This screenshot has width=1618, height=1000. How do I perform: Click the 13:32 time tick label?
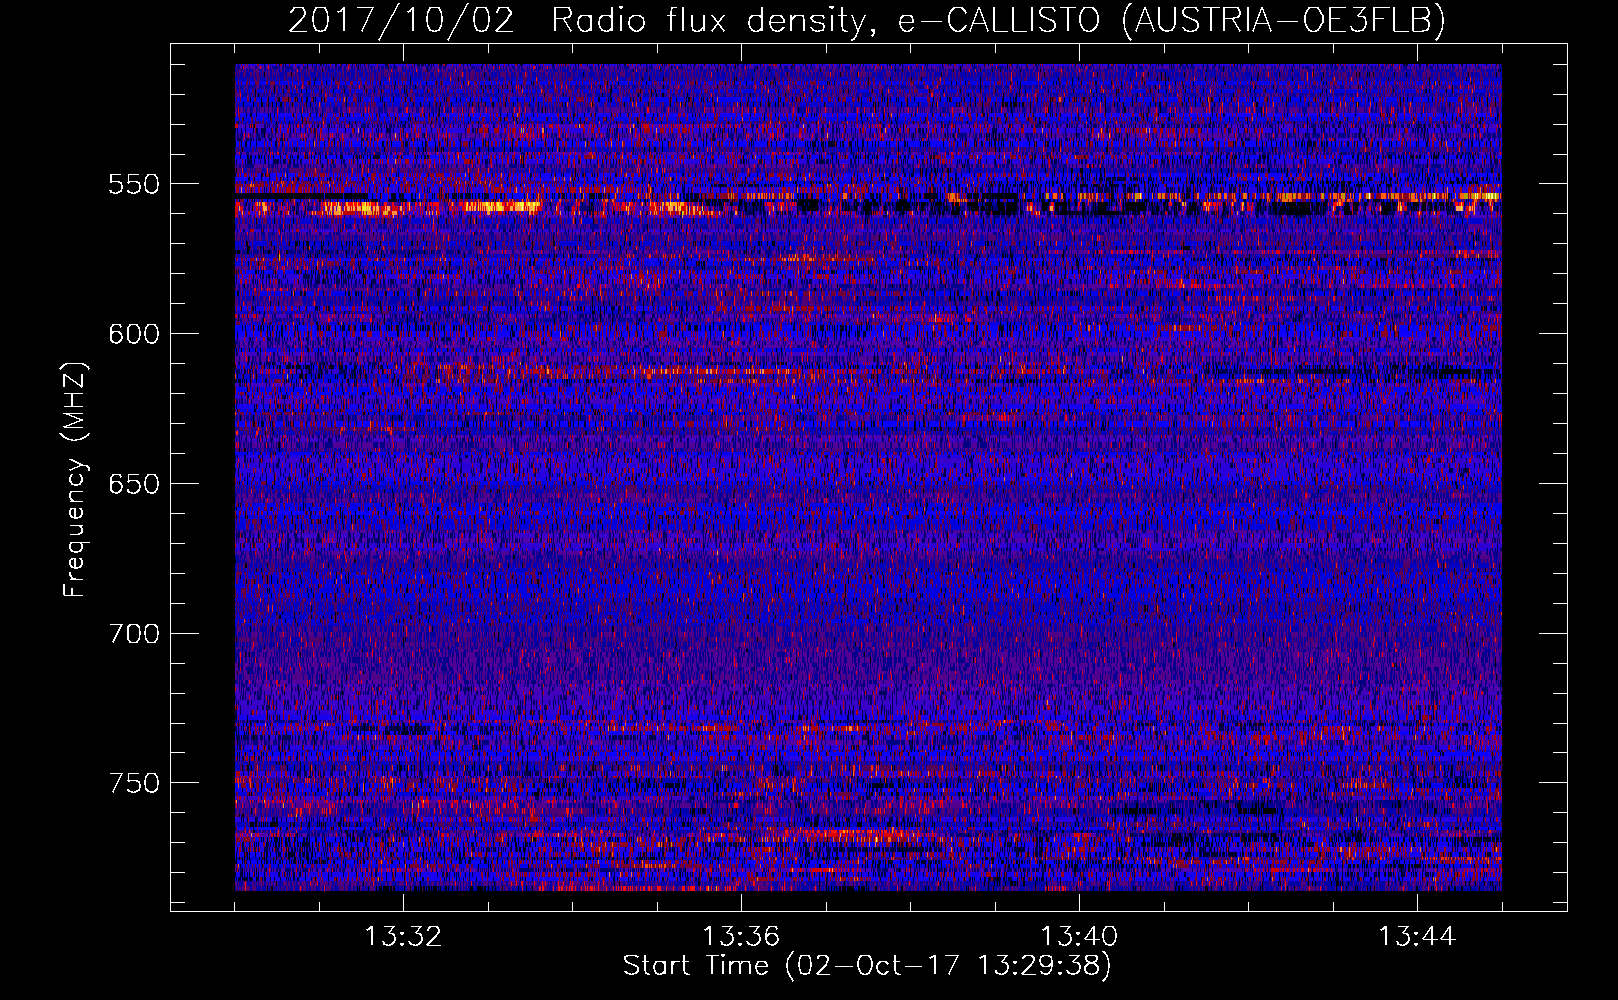coord(403,937)
